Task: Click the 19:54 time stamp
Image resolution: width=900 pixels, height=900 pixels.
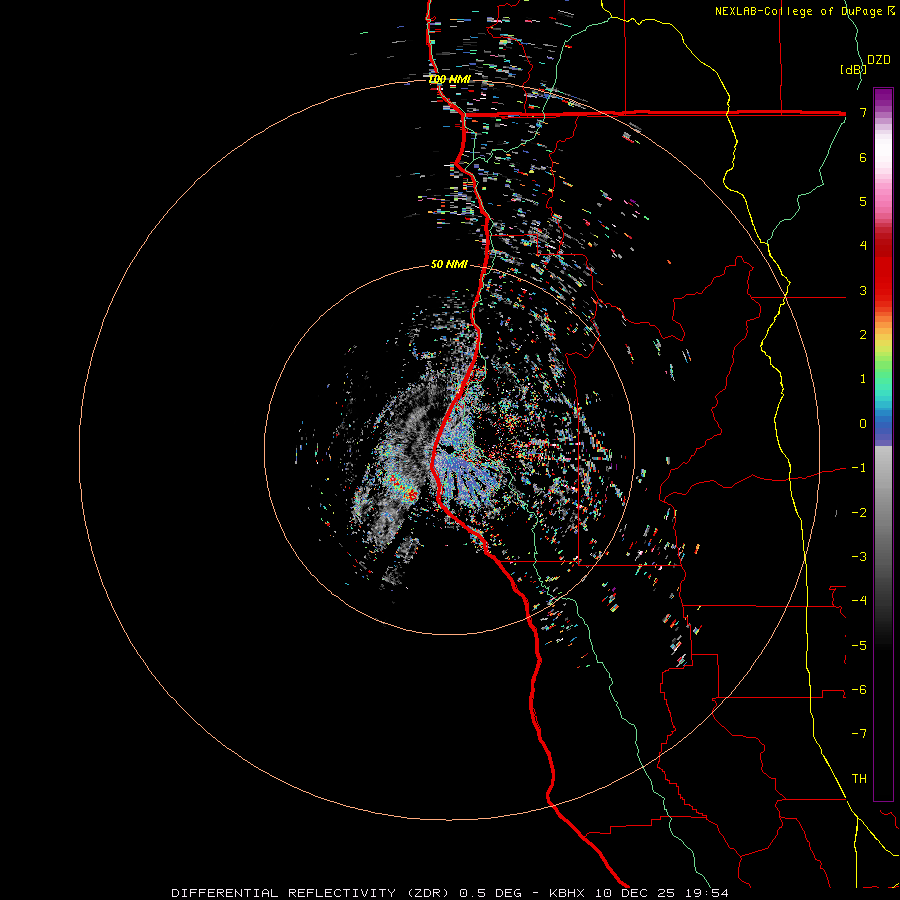Action: 706,893
